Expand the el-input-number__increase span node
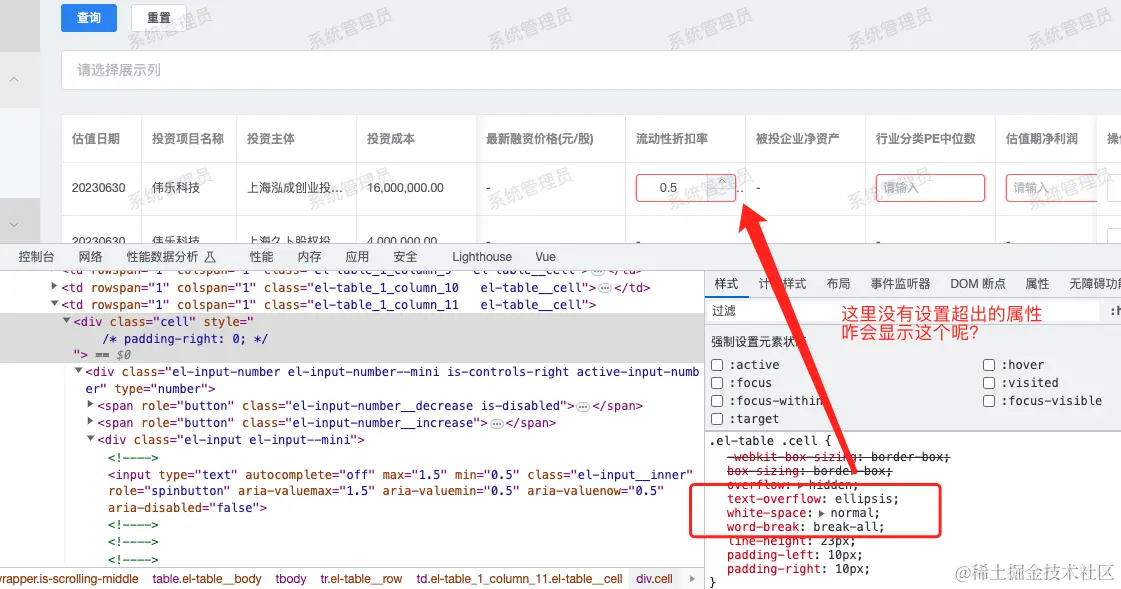Viewport: 1121px width, 589px height. [x=90, y=422]
